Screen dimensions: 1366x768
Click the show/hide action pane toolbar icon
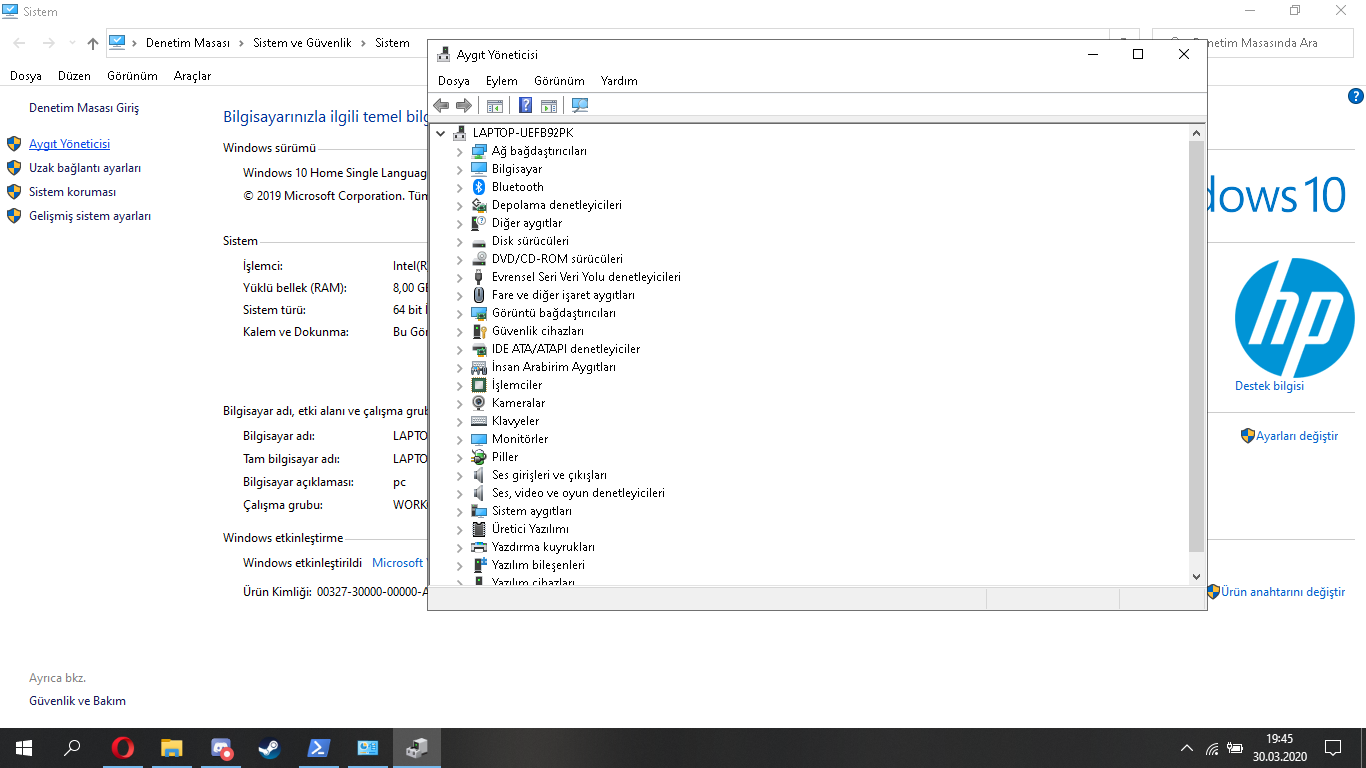(548, 106)
